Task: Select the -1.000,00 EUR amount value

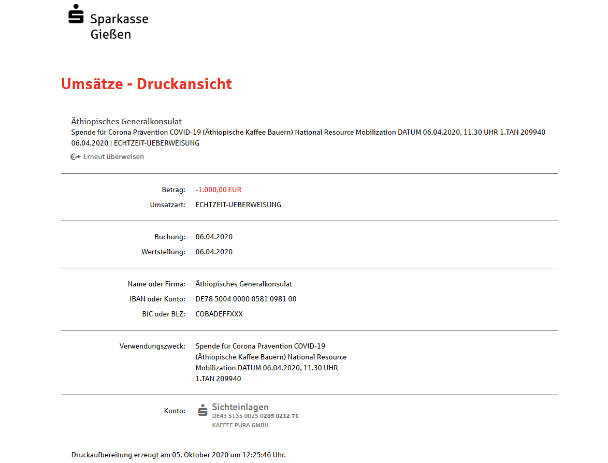Action: (x=221, y=189)
